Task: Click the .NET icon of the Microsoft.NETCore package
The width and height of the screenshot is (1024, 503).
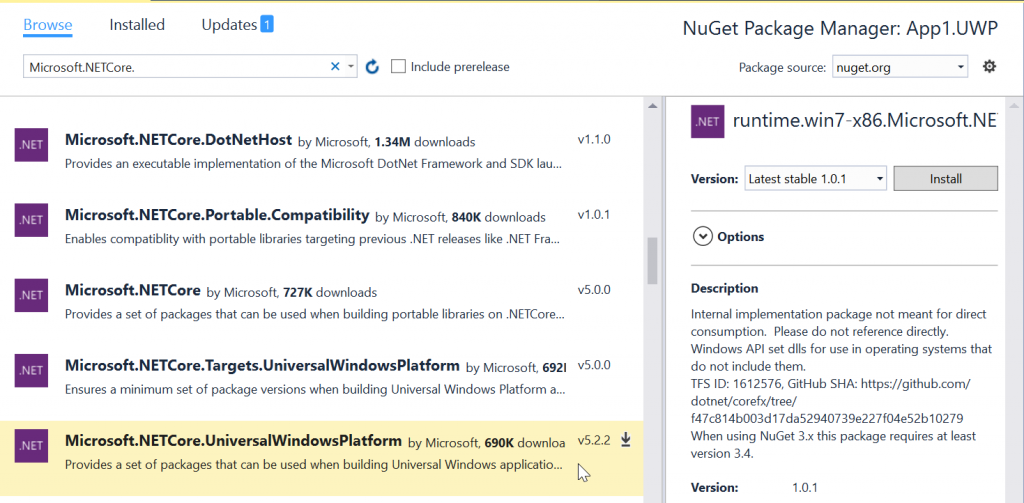Action: pyautogui.click(x=31, y=295)
